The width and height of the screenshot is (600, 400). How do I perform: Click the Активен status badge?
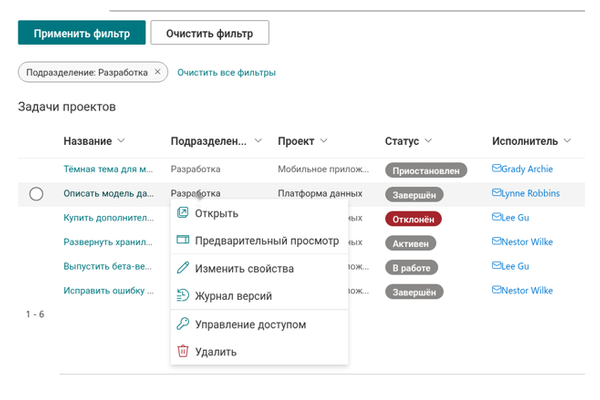point(411,243)
